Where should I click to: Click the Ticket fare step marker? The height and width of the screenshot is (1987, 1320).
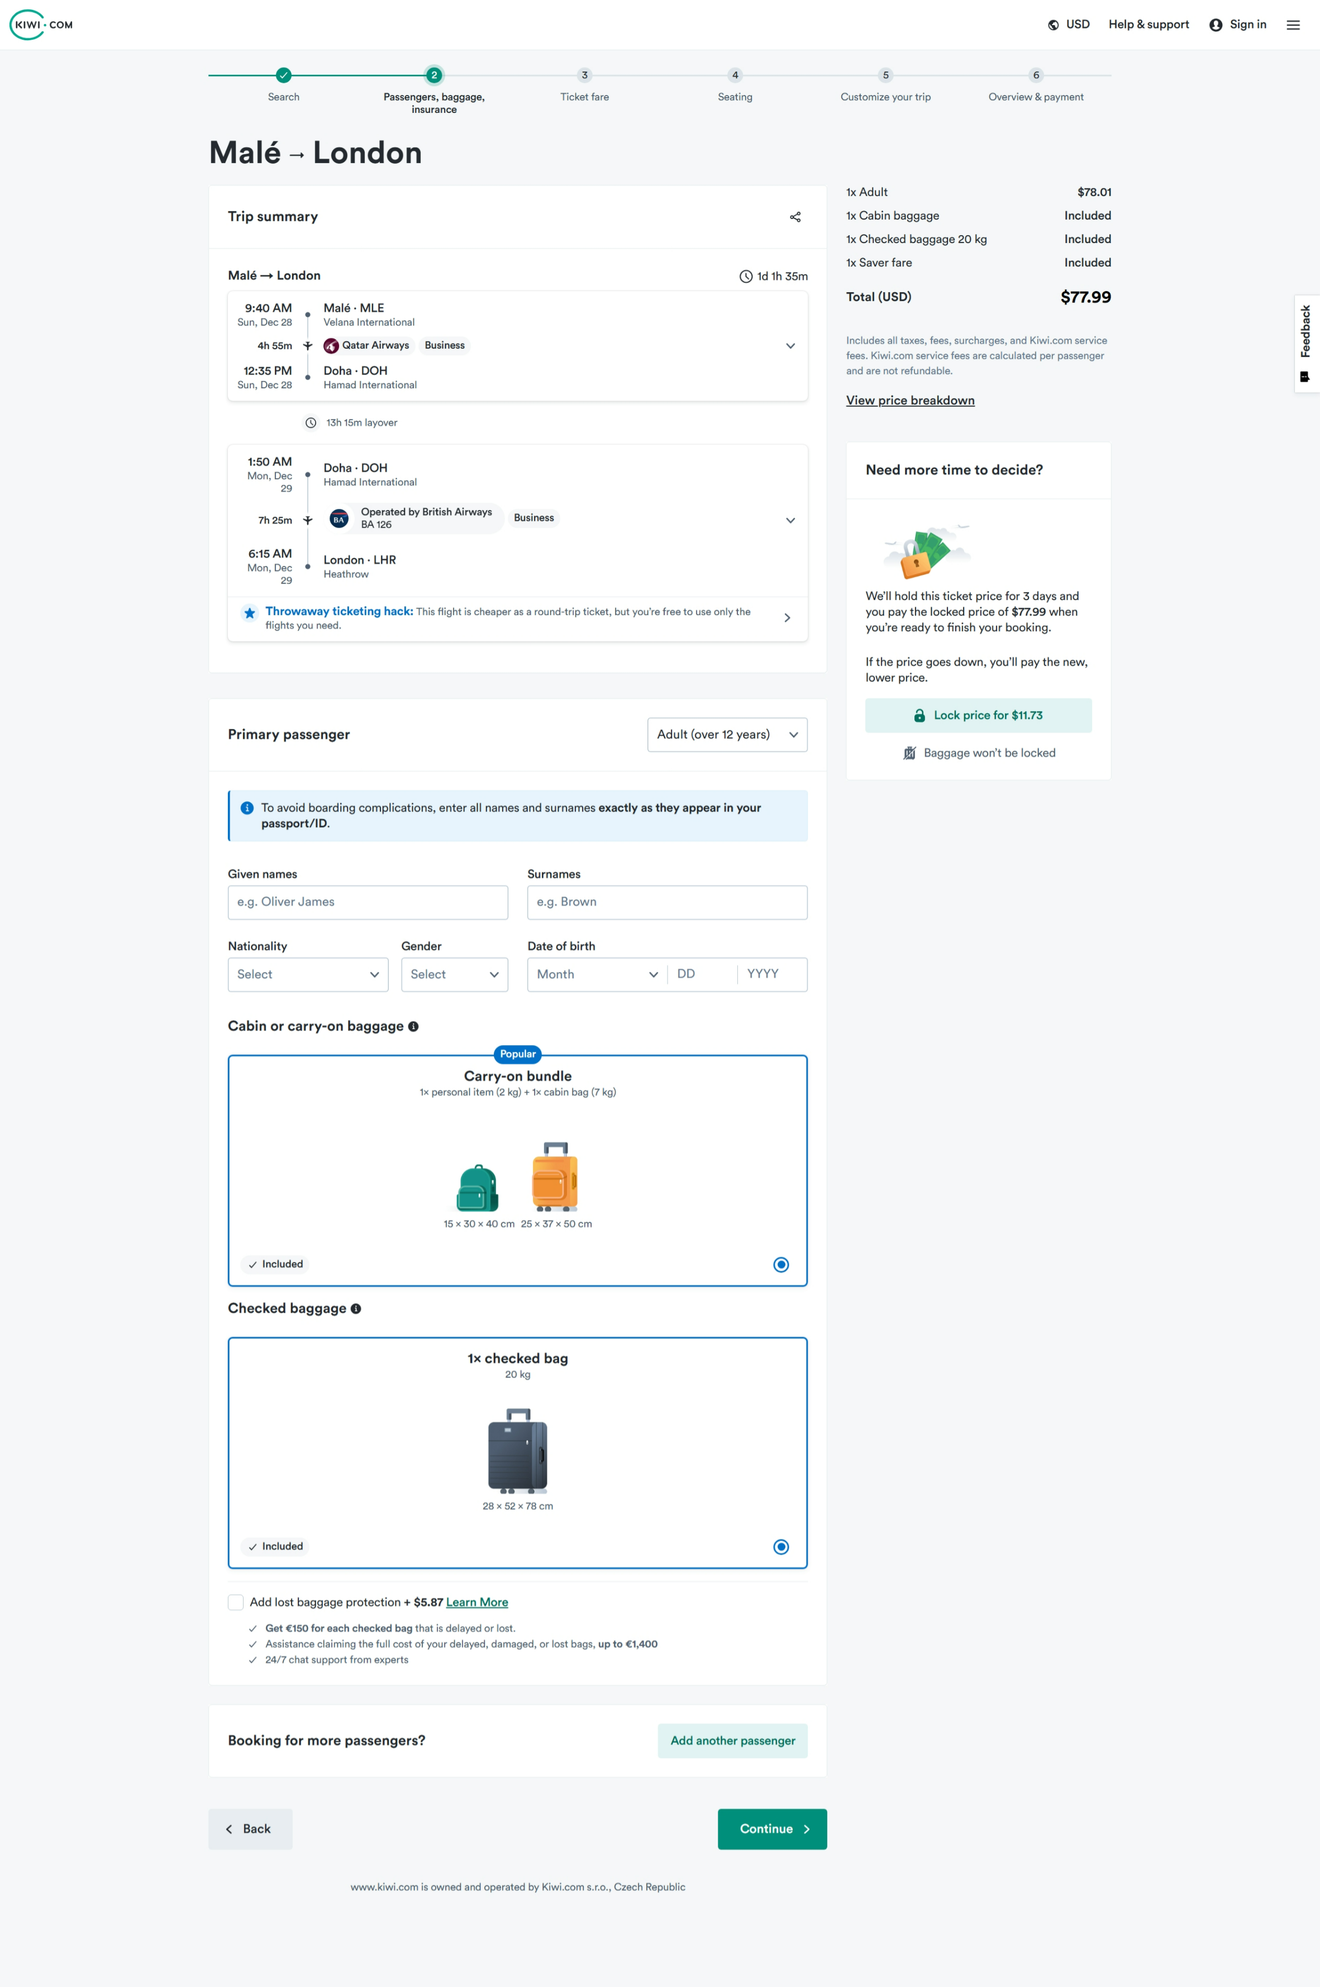[585, 76]
